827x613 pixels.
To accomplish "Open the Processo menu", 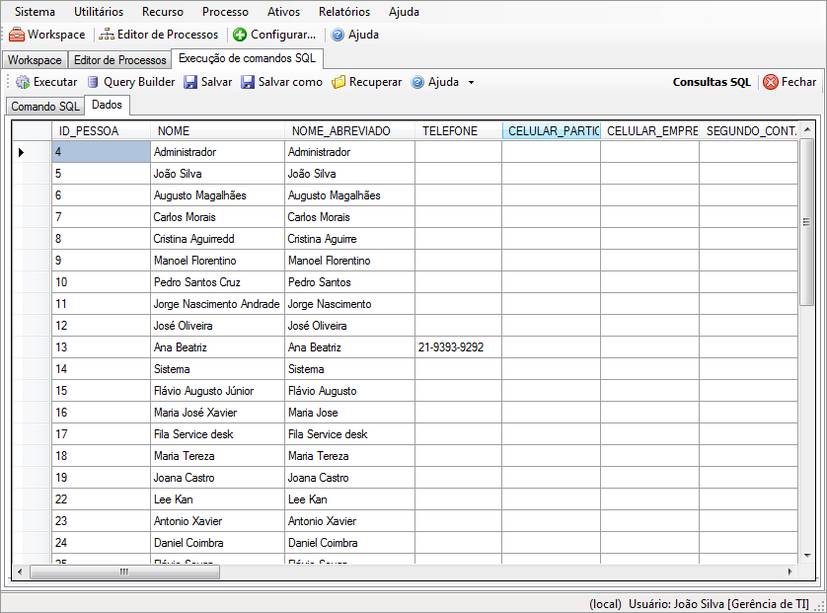I will pos(225,12).
